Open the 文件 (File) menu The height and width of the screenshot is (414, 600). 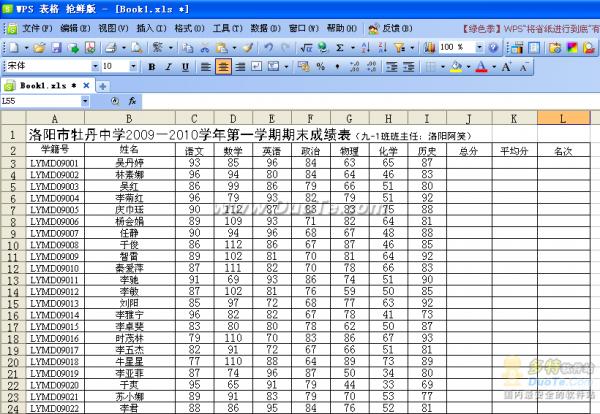click(33, 28)
